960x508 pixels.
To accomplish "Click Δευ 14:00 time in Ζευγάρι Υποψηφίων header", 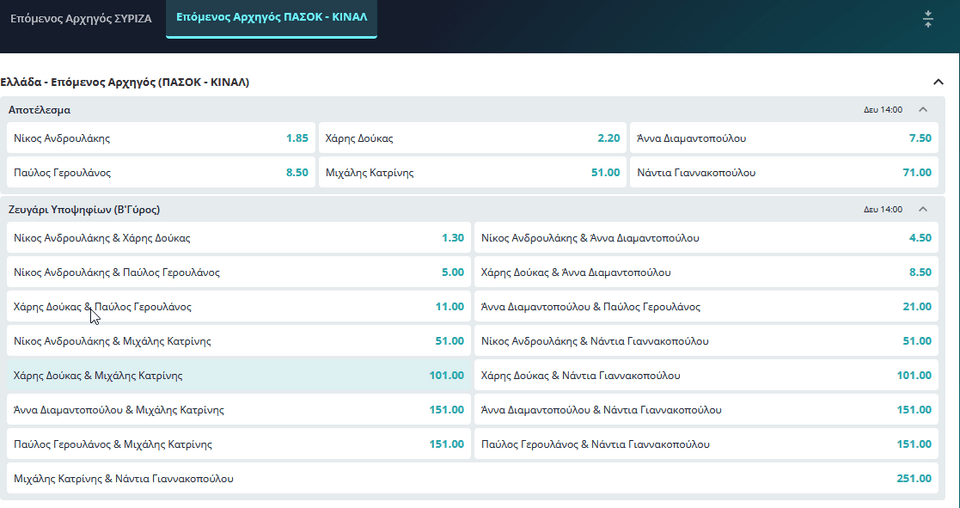I will pos(883,209).
